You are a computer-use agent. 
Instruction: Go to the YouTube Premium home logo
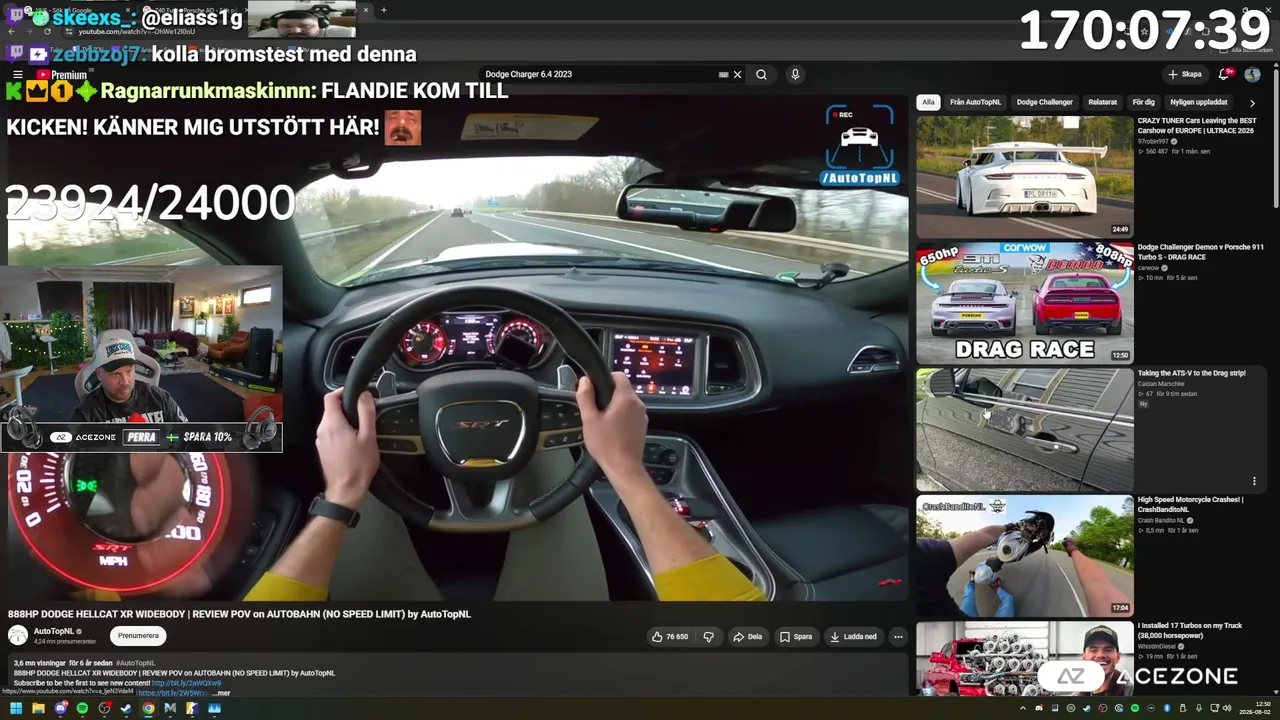pos(62,75)
